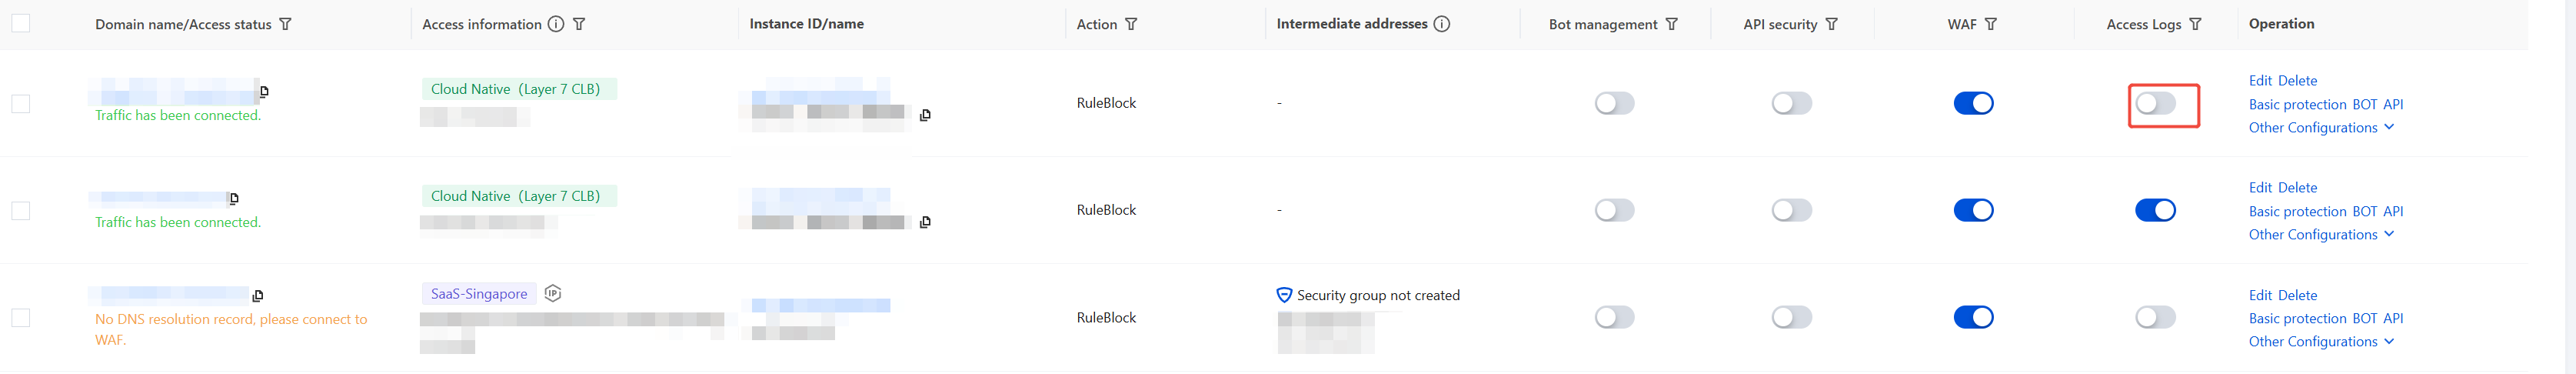Click the filter icon beside Domain name/Access status
2576x374 pixels.
pyautogui.click(x=286, y=24)
